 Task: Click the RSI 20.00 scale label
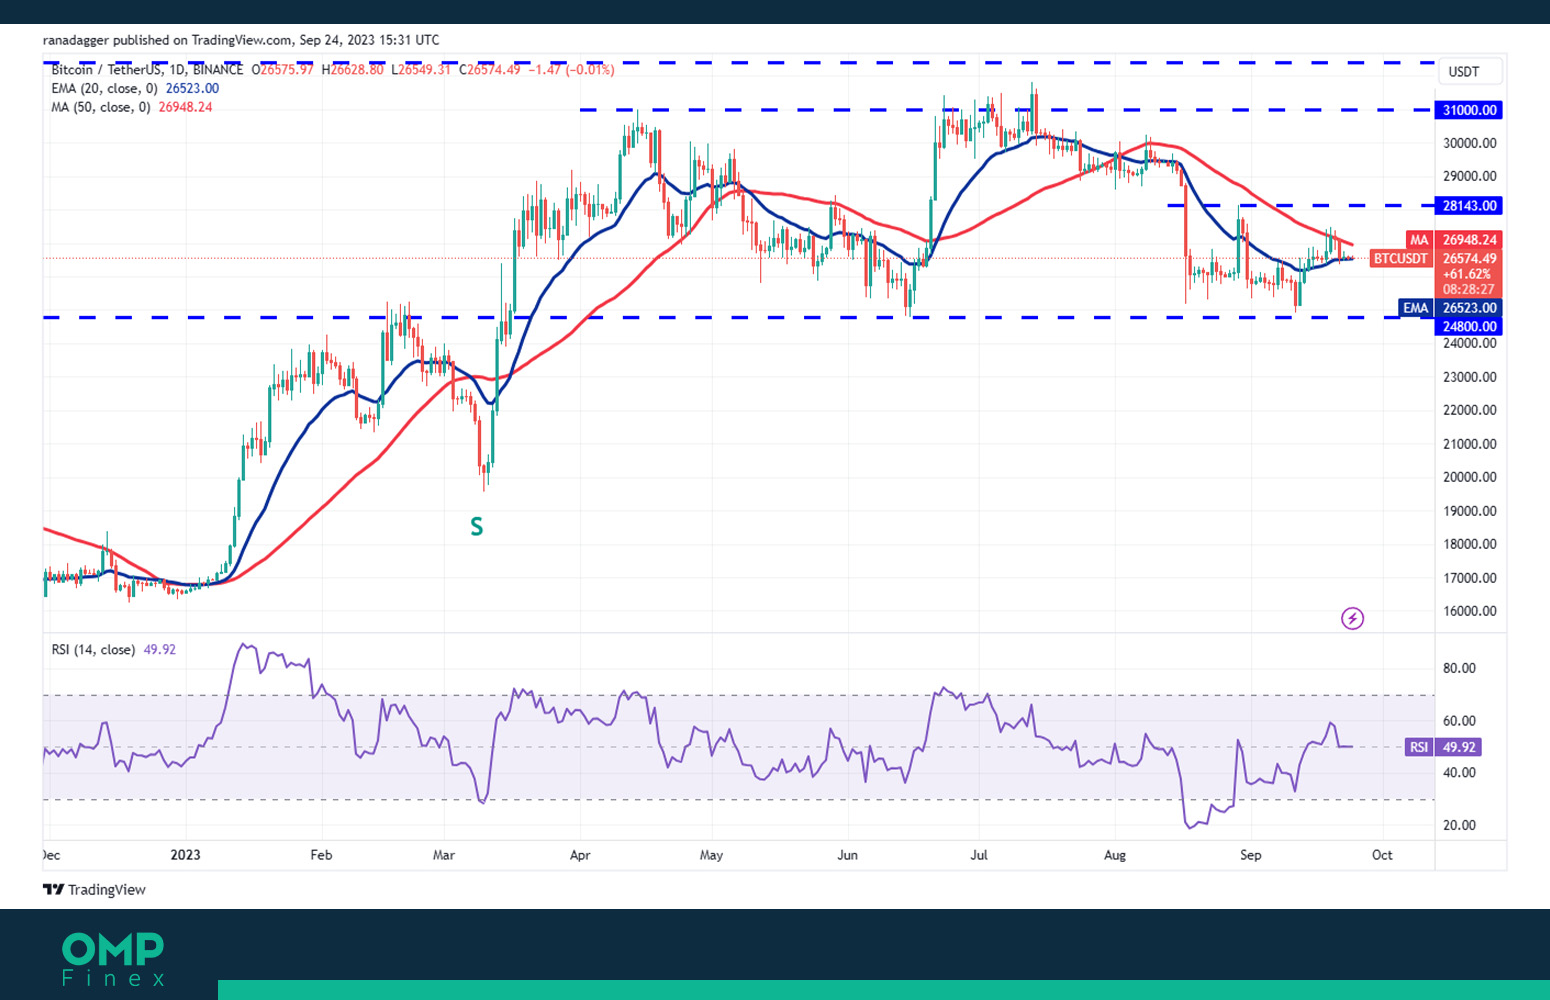pos(1459,825)
